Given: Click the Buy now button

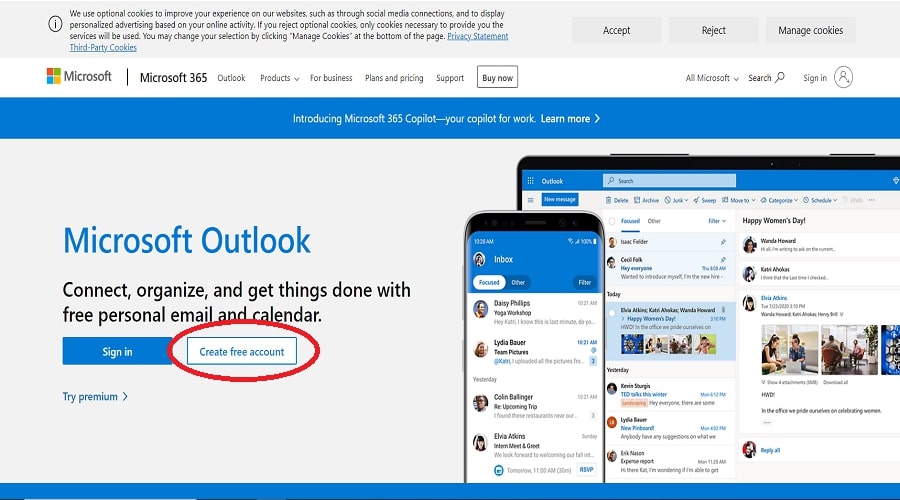Looking at the screenshot, I should pos(497,77).
